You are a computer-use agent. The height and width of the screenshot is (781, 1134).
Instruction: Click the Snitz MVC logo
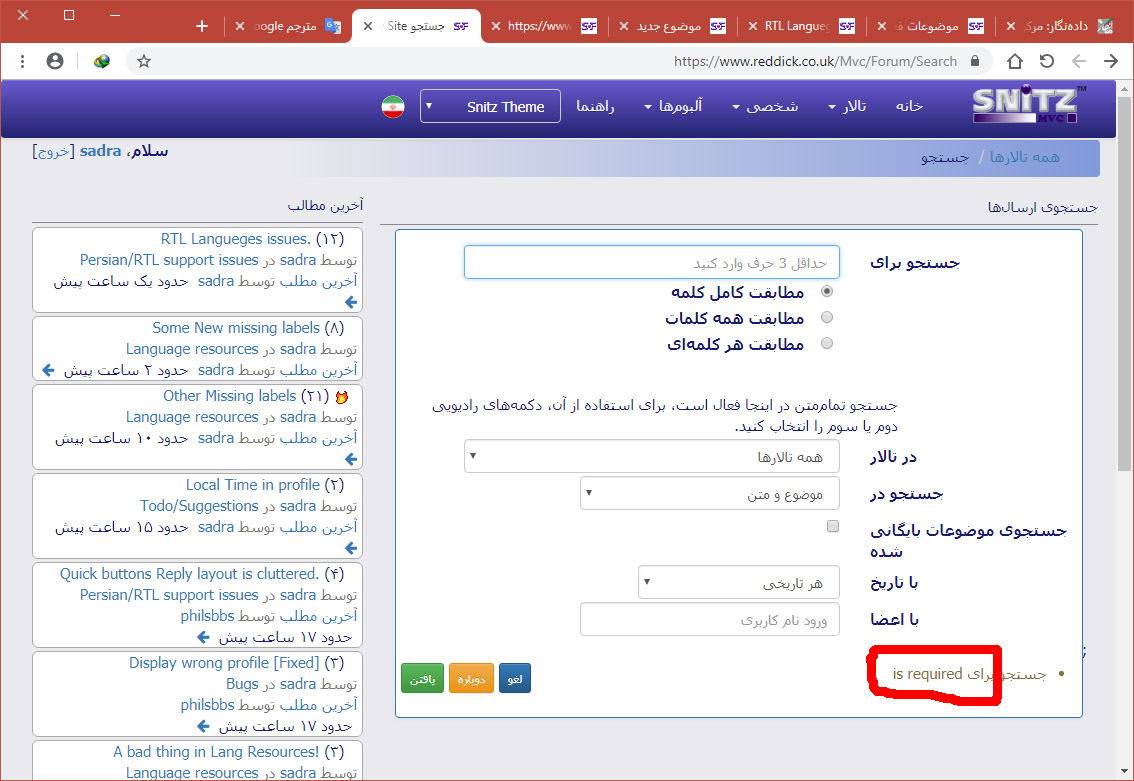click(1025, 105)
